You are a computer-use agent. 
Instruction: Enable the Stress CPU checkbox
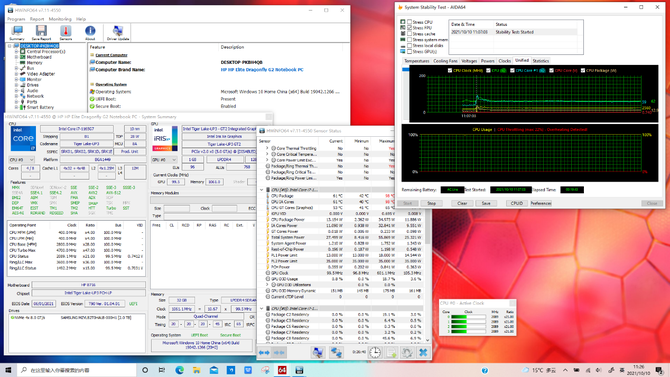click(x=409, y=22)
